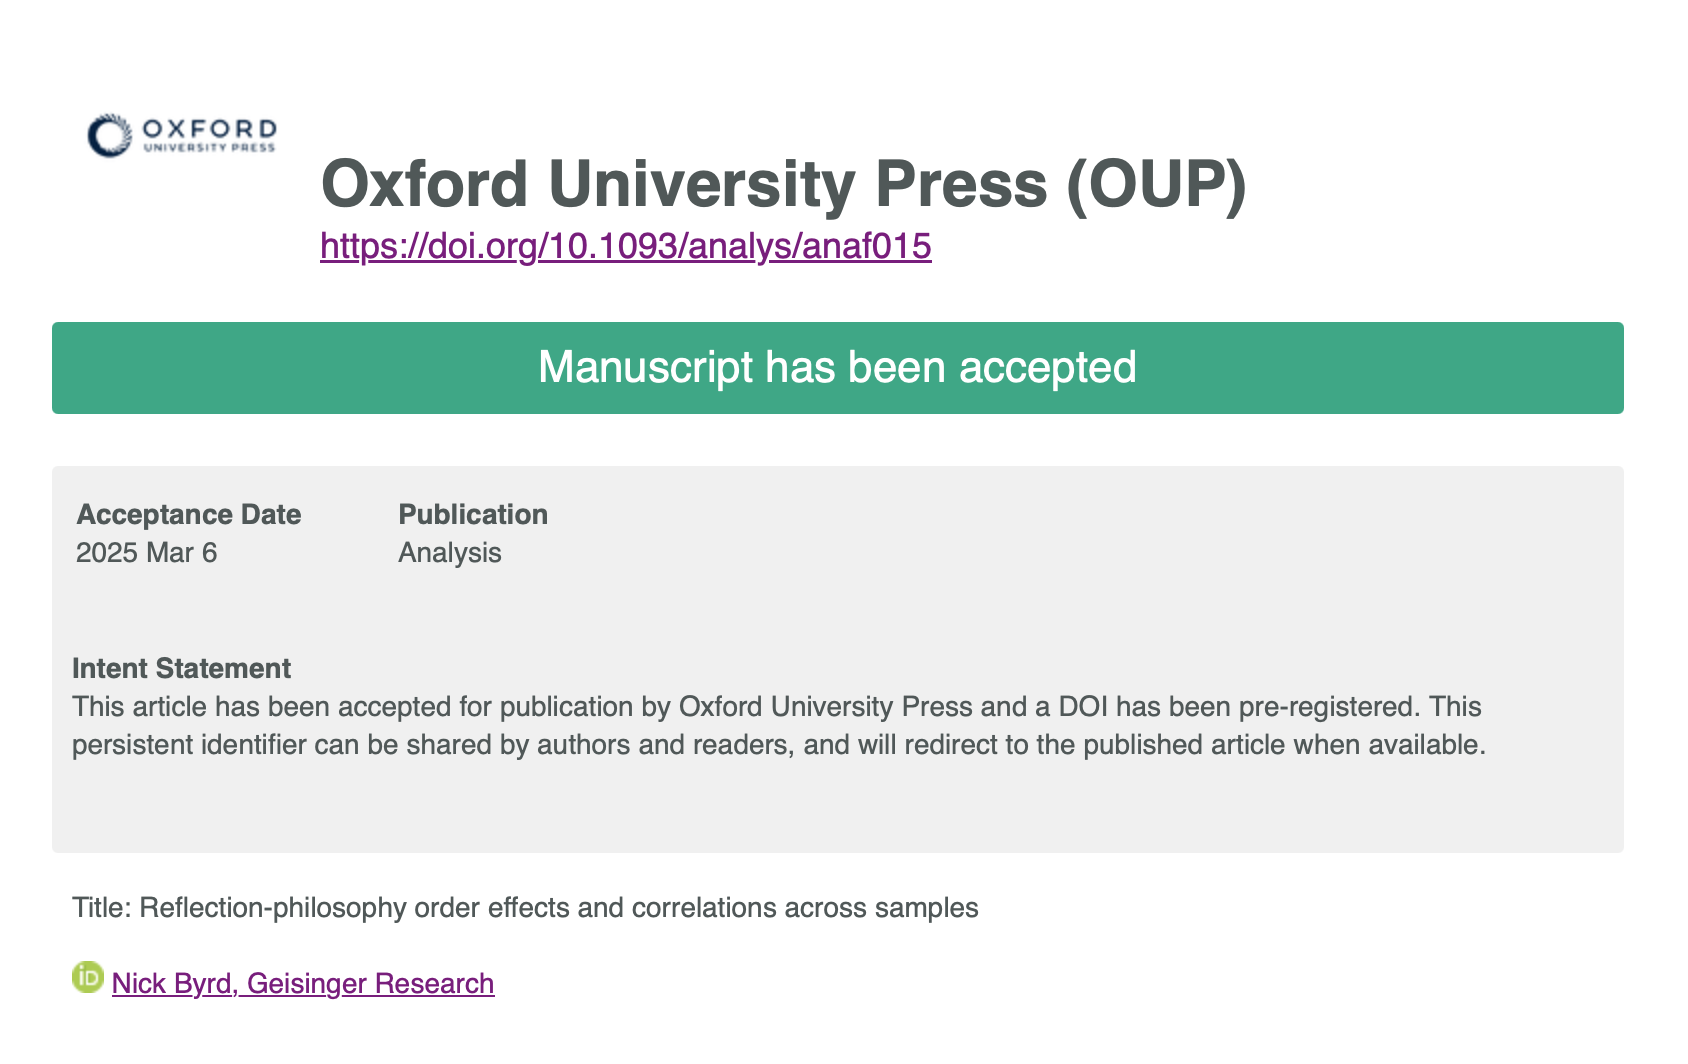Click the OXFORD wordmark text in logo
This screenshot has width=1688, height=1064.
pyautogui.click(x=209, y=129)
